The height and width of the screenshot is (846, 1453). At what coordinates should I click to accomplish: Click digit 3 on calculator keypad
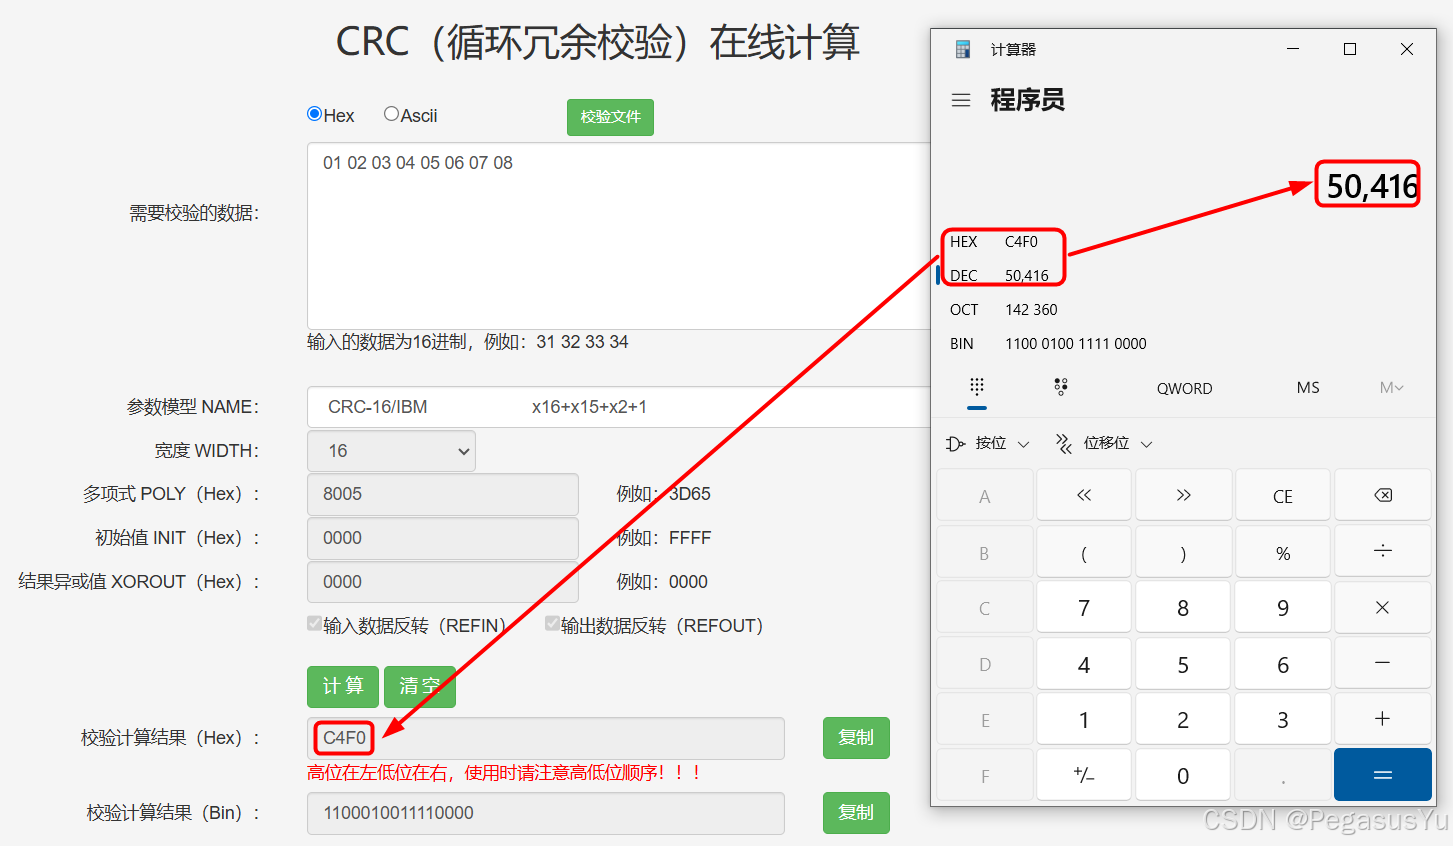click(x=1283, y=719)
